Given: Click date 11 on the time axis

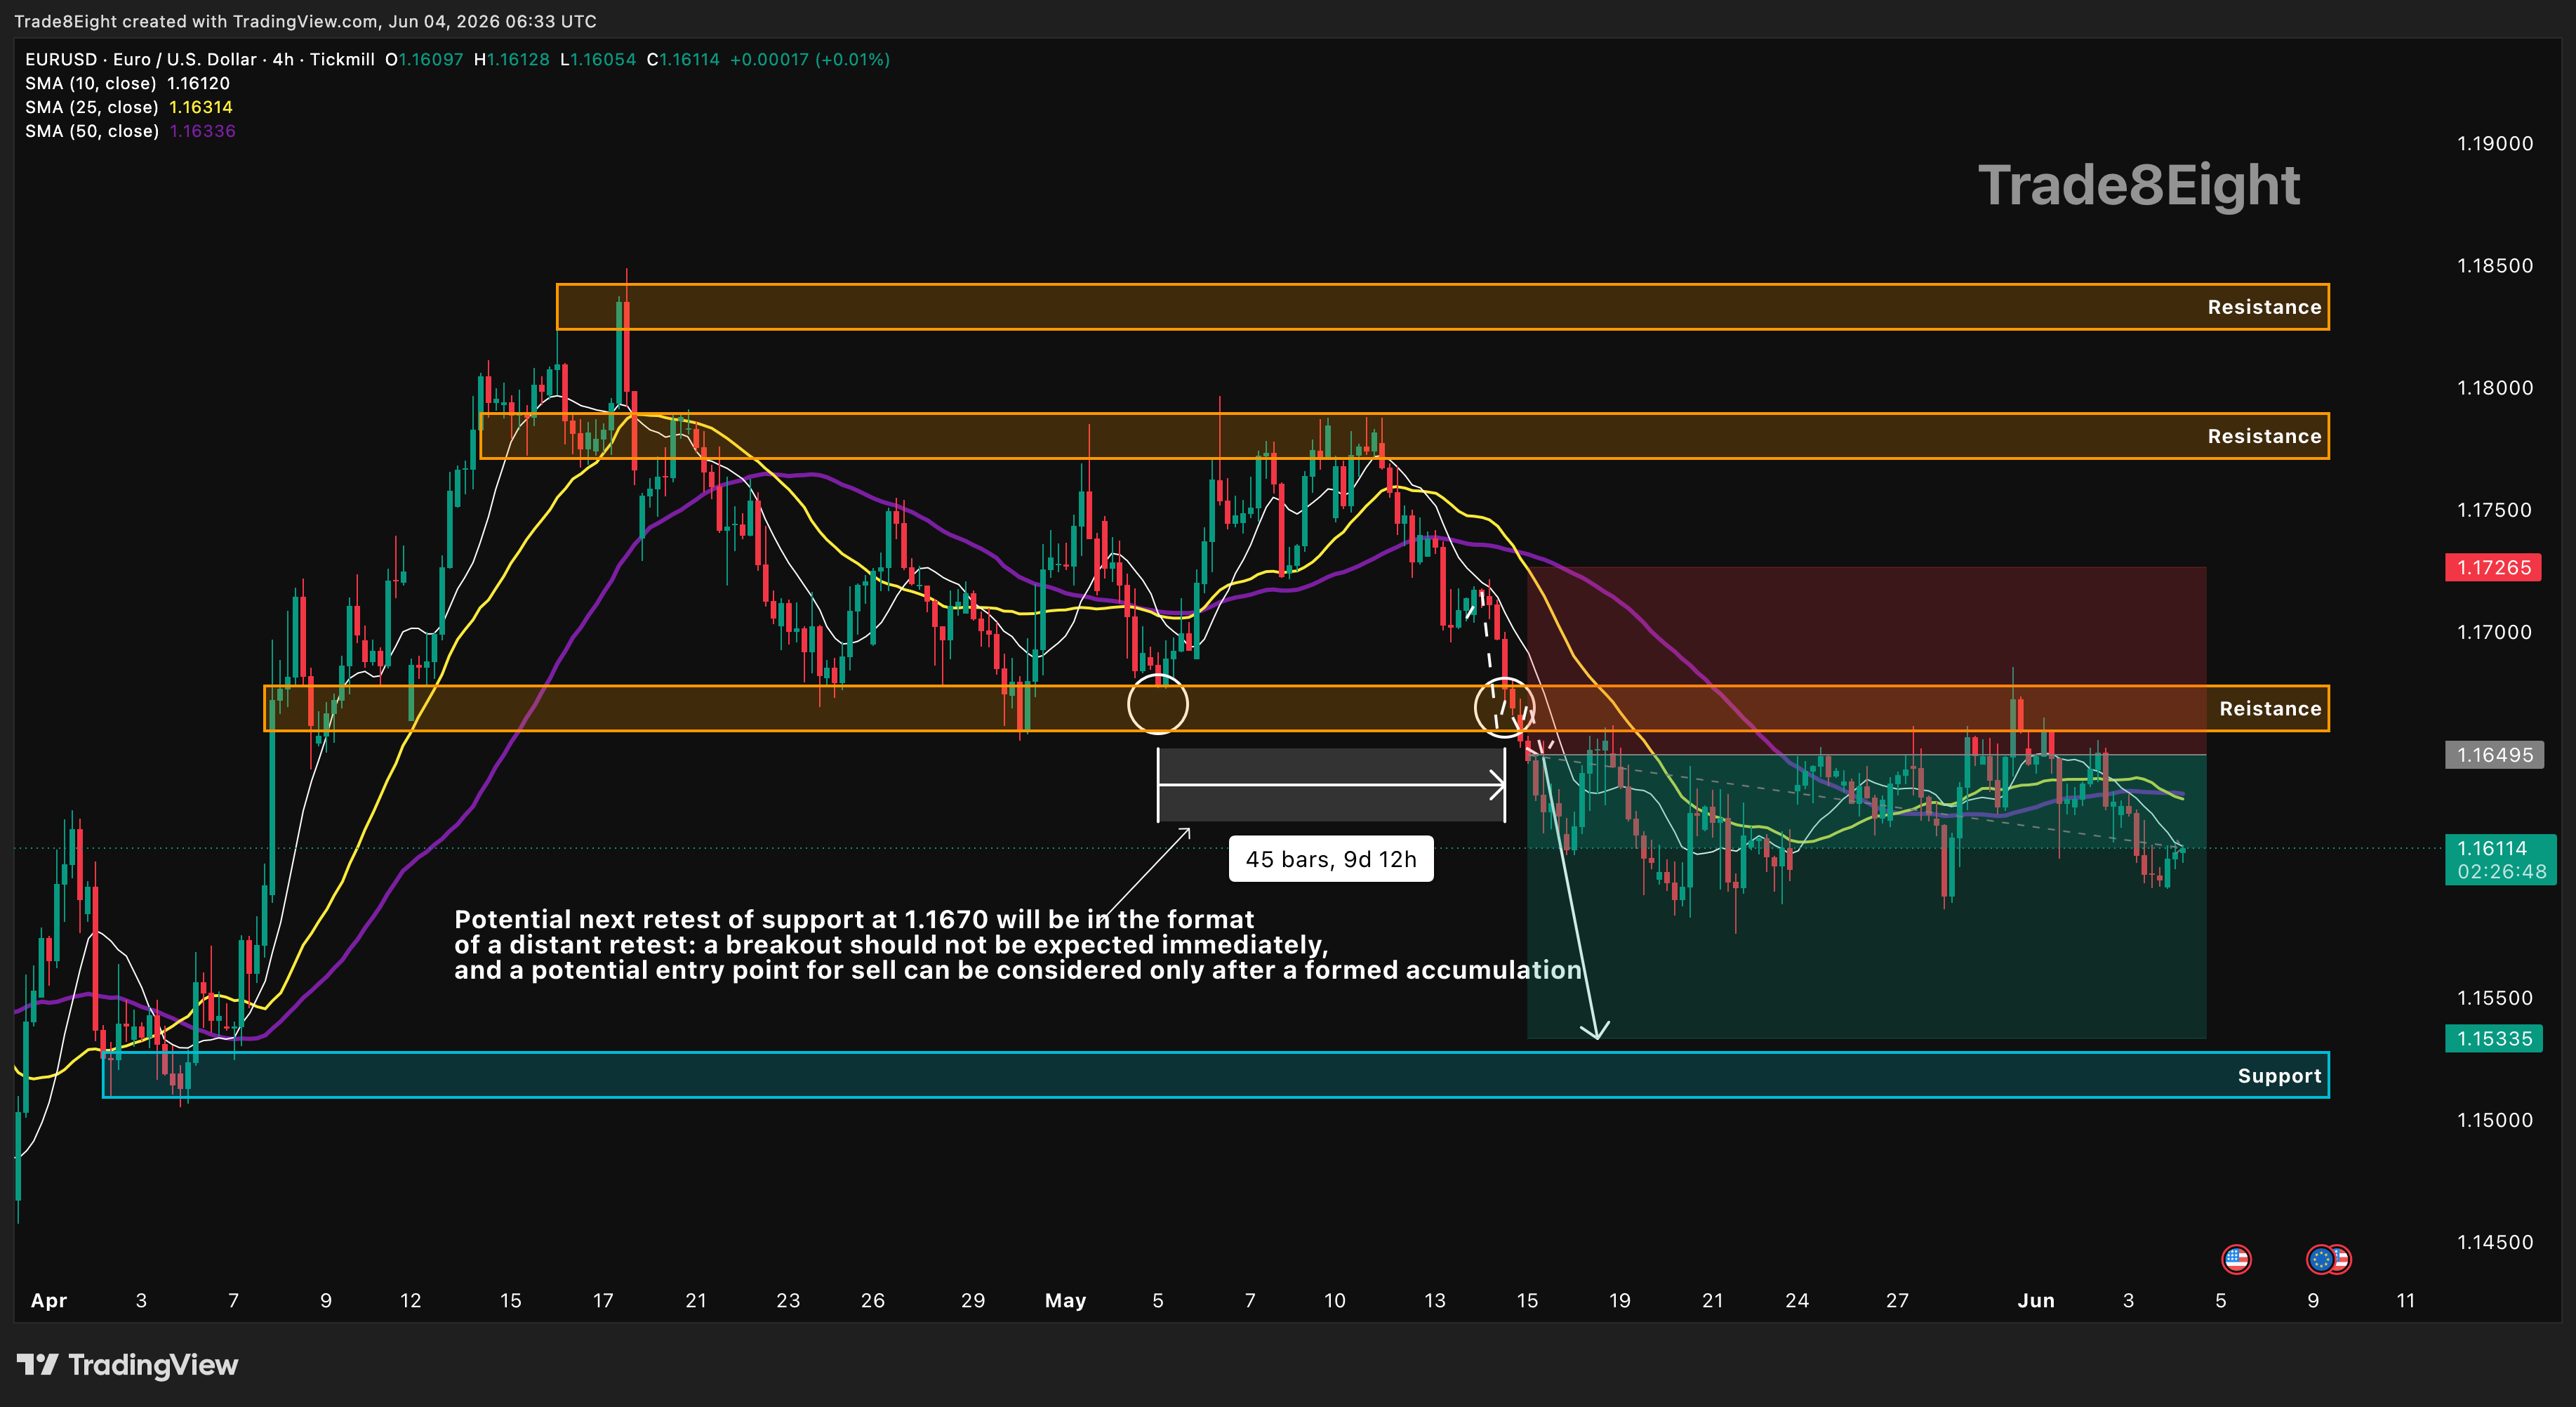Looking at the screenshot, I should (2406, 1301).
